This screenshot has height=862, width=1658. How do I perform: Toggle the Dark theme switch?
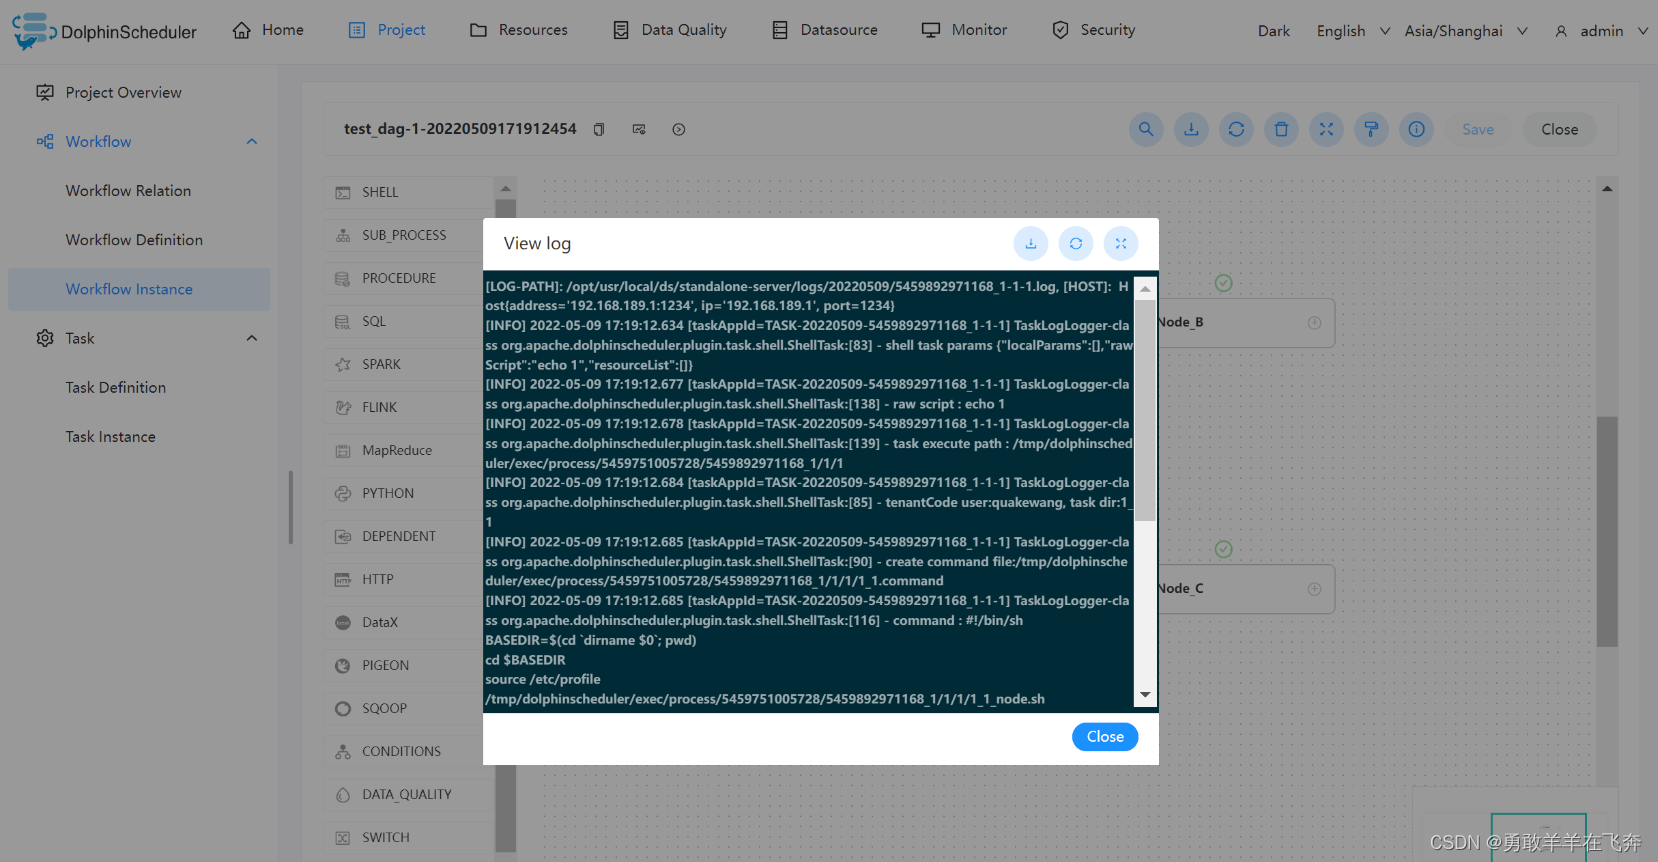pyautogui.click(x=1273, y=31)
